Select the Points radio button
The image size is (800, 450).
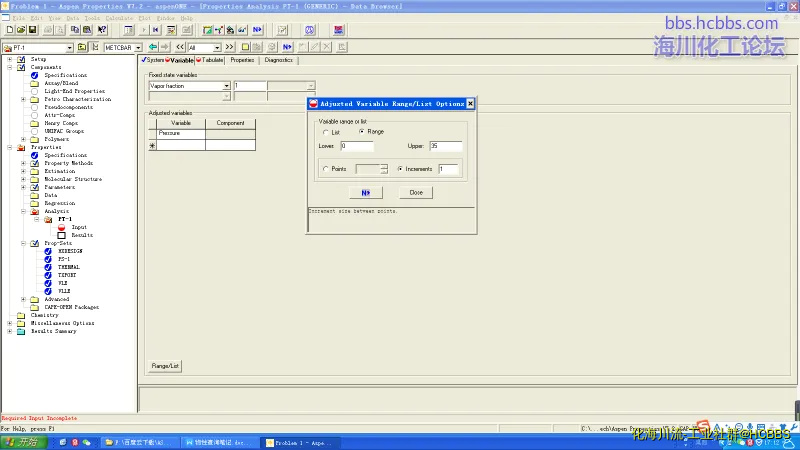[326, 169]
